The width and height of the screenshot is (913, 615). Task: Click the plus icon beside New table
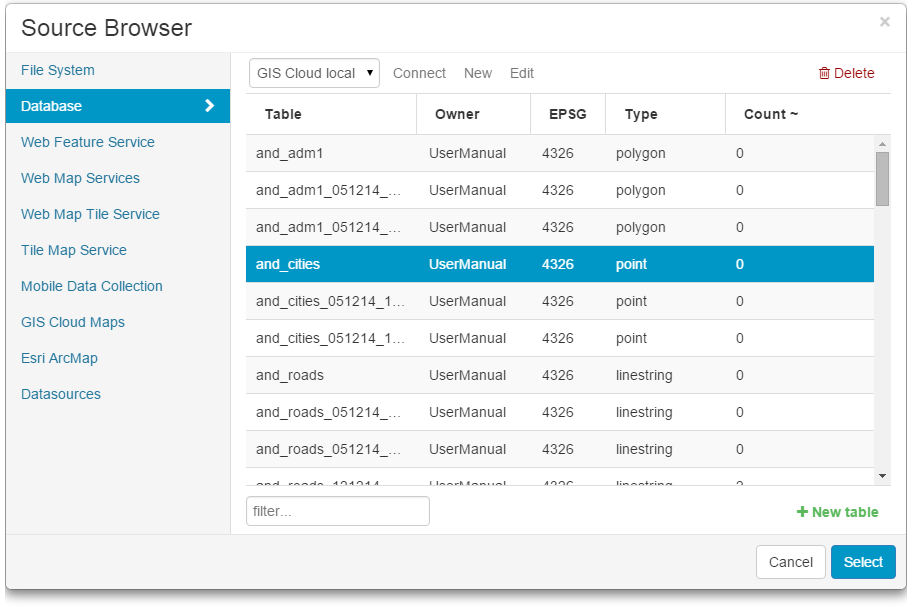coord(802,512)
